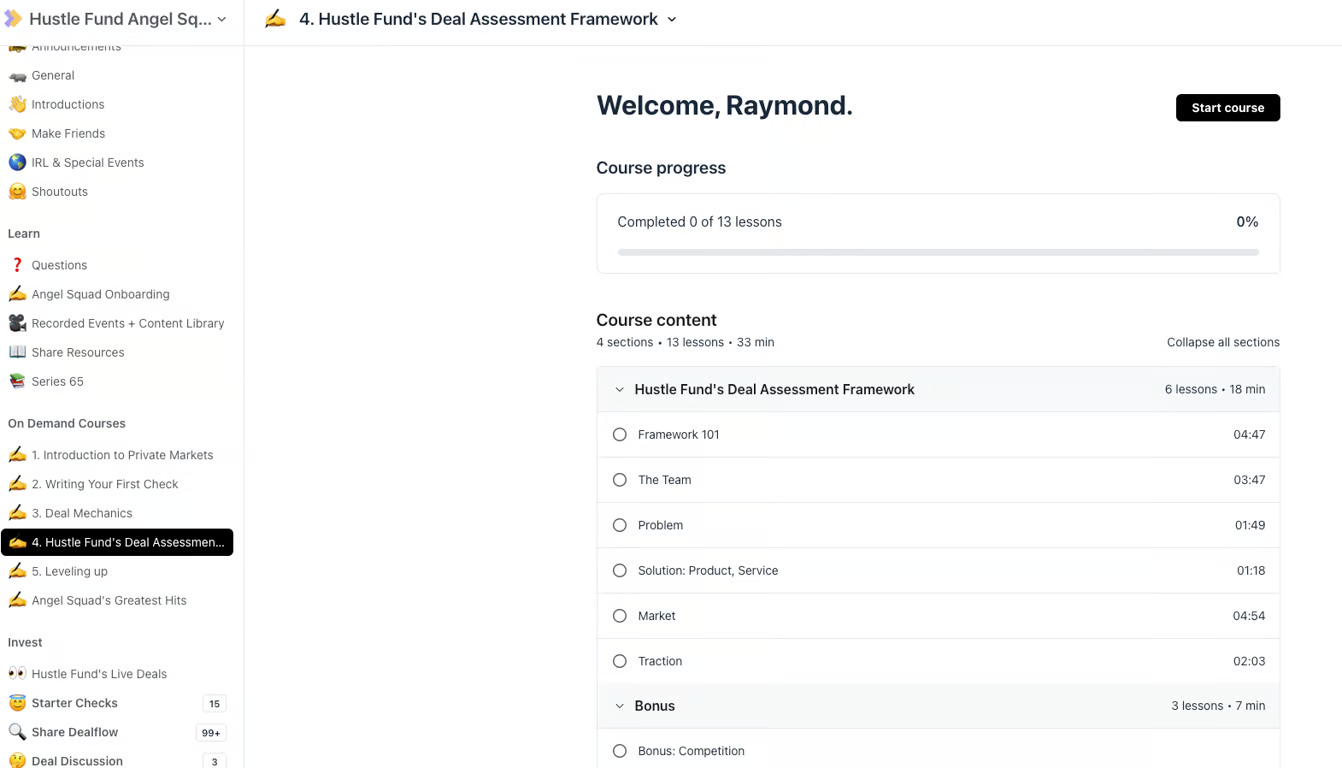1342x768 pixels.
Task: Click the books Series 65 icon
Action: tap(17, 381)
